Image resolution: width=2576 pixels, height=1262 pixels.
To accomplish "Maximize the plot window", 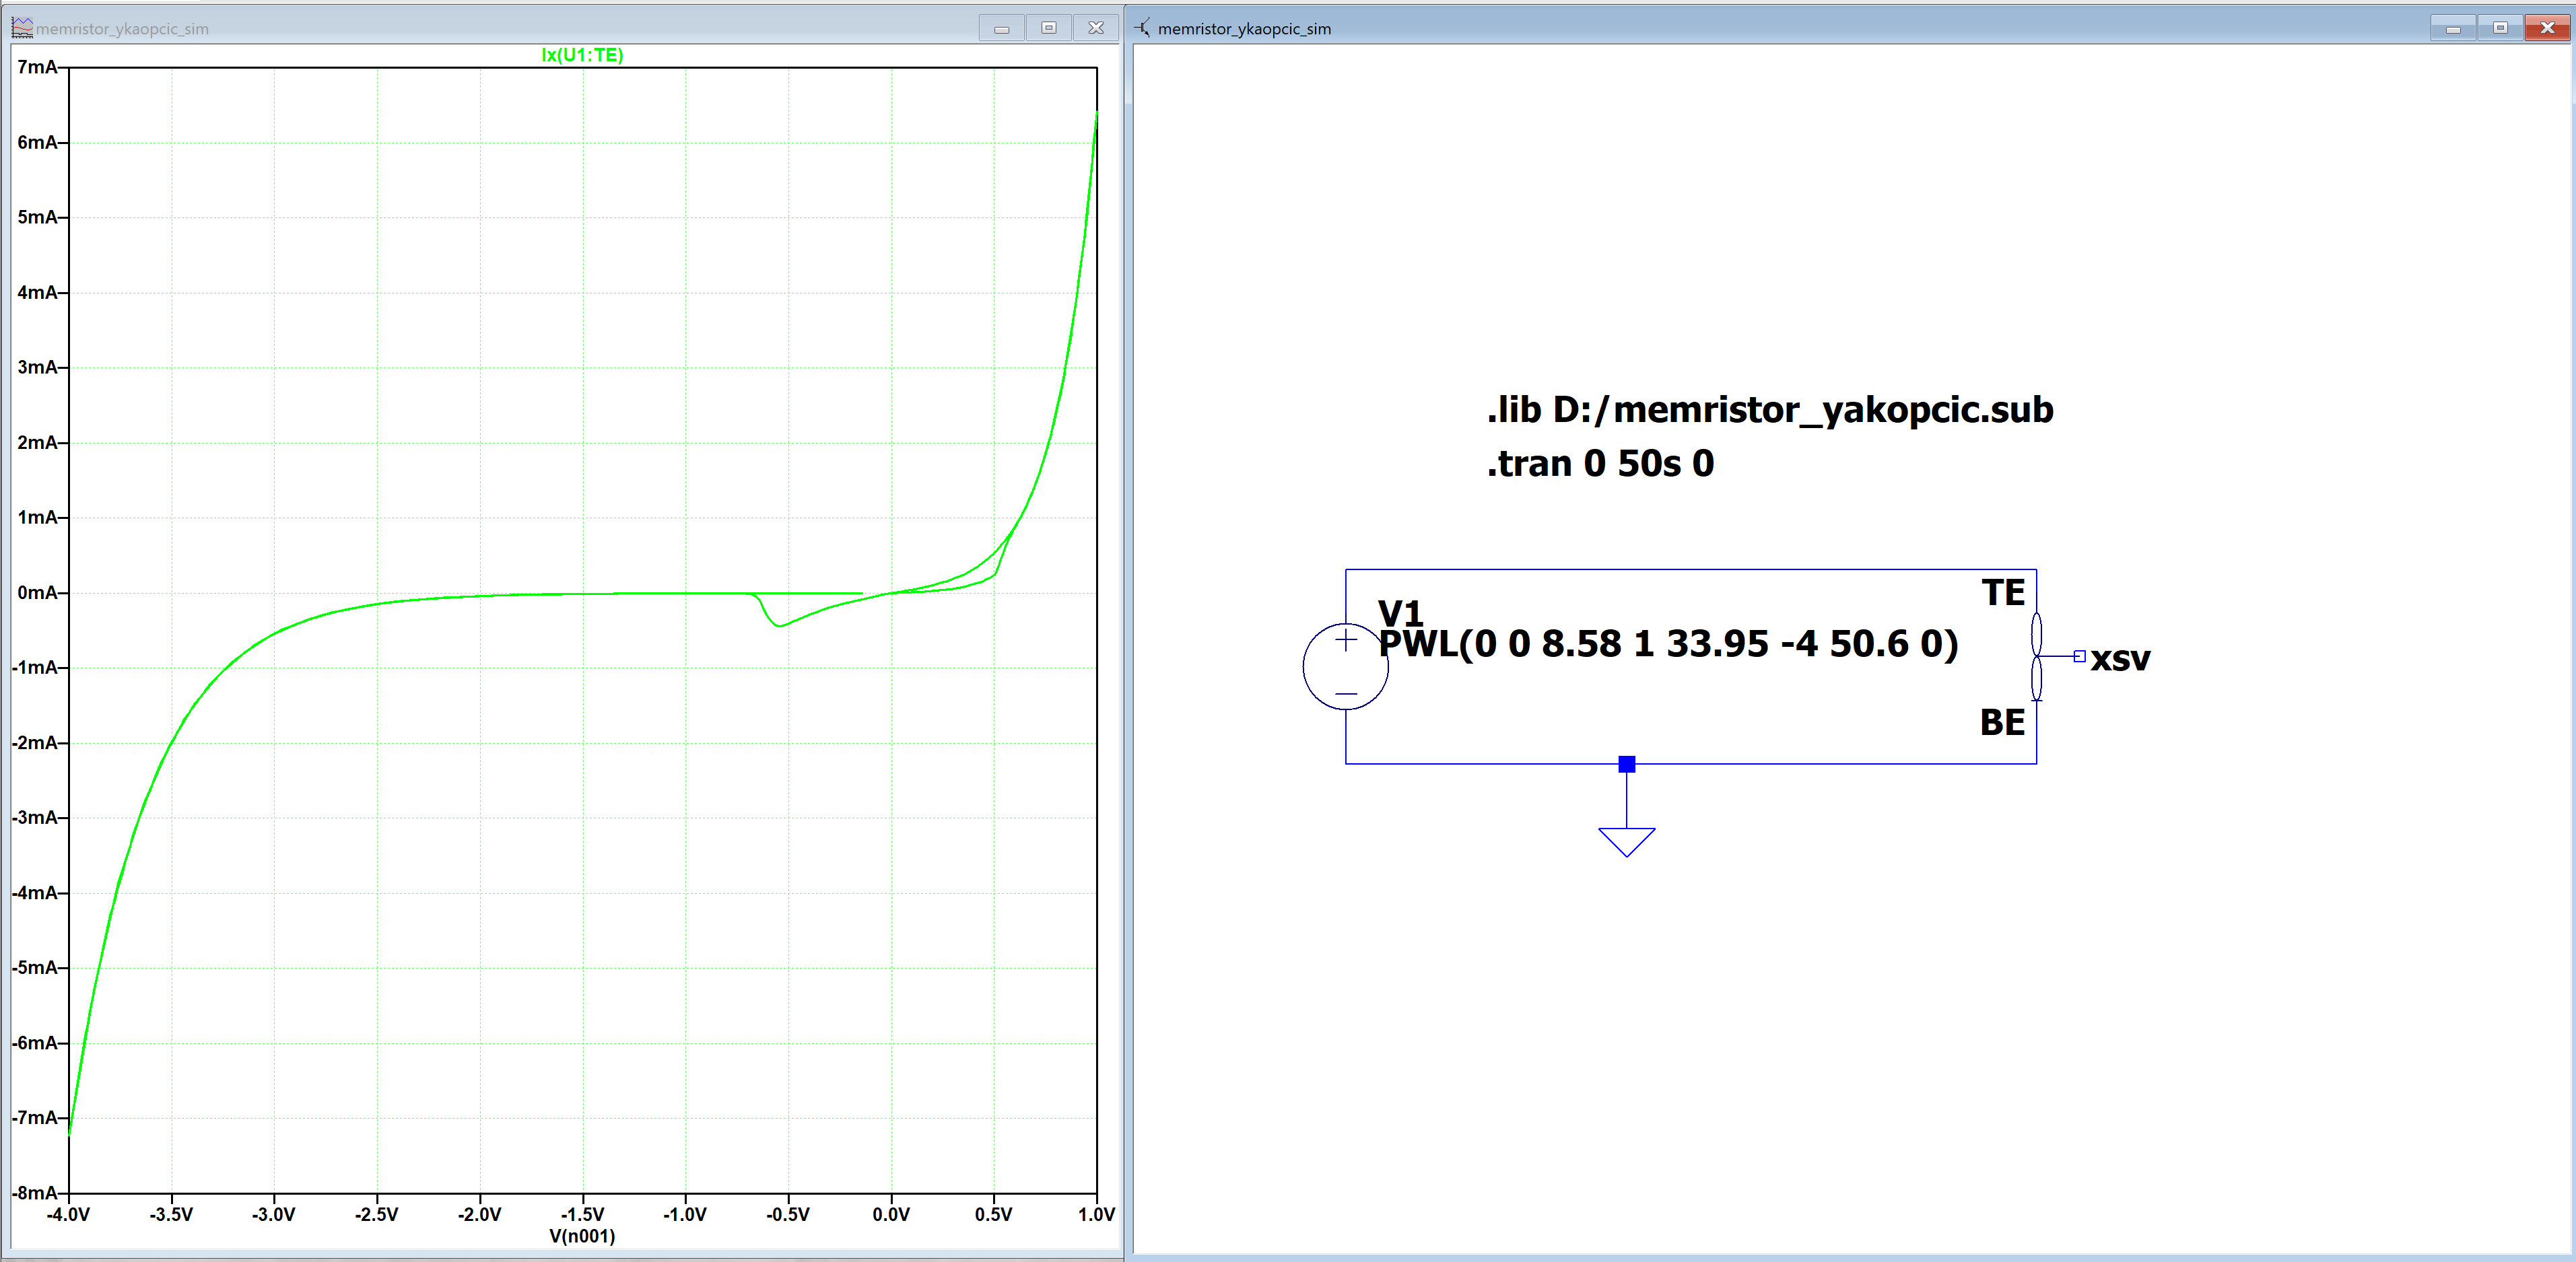I will click(x=1048, y=28).
